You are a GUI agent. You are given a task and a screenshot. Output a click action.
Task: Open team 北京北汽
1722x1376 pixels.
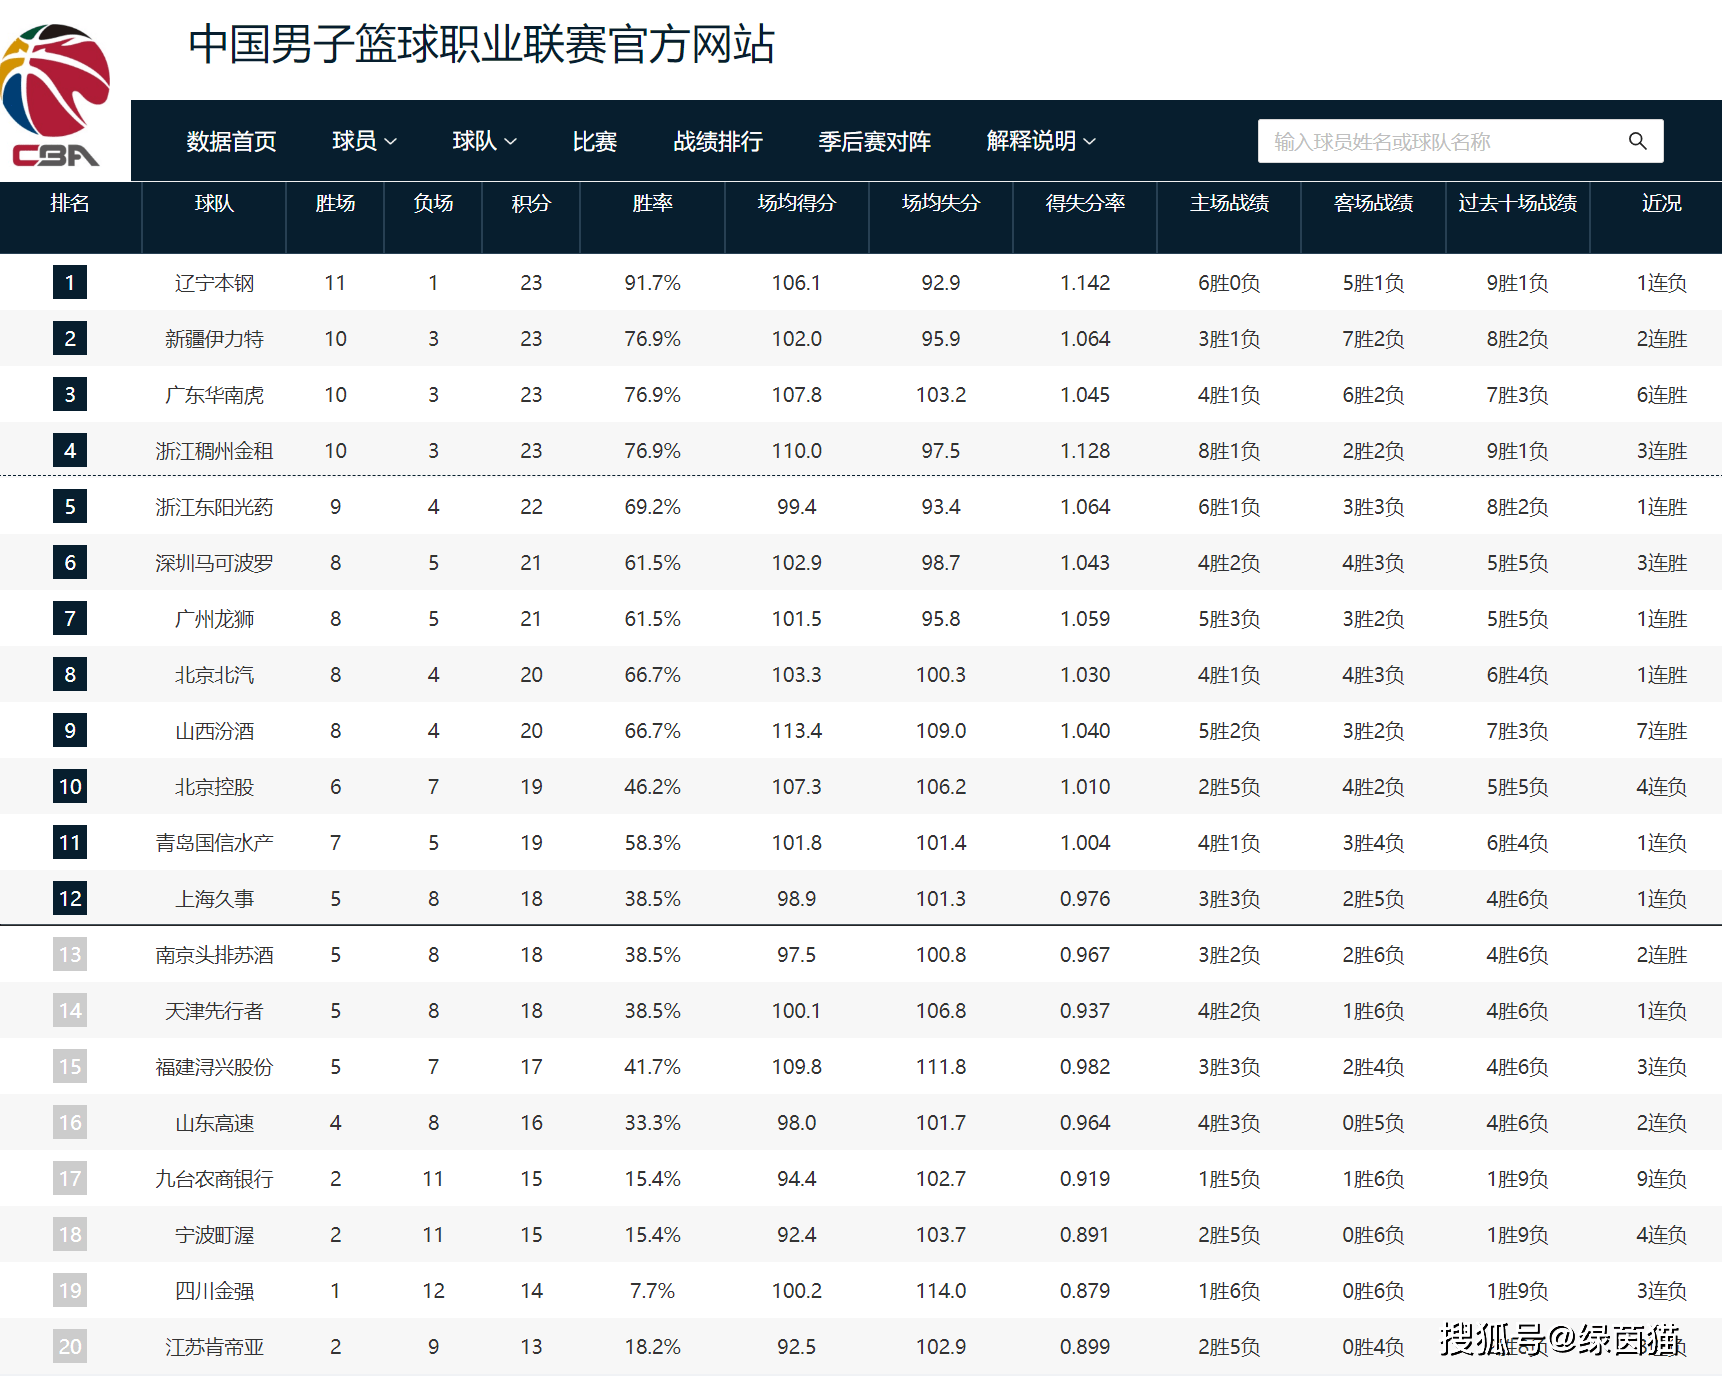214,675
